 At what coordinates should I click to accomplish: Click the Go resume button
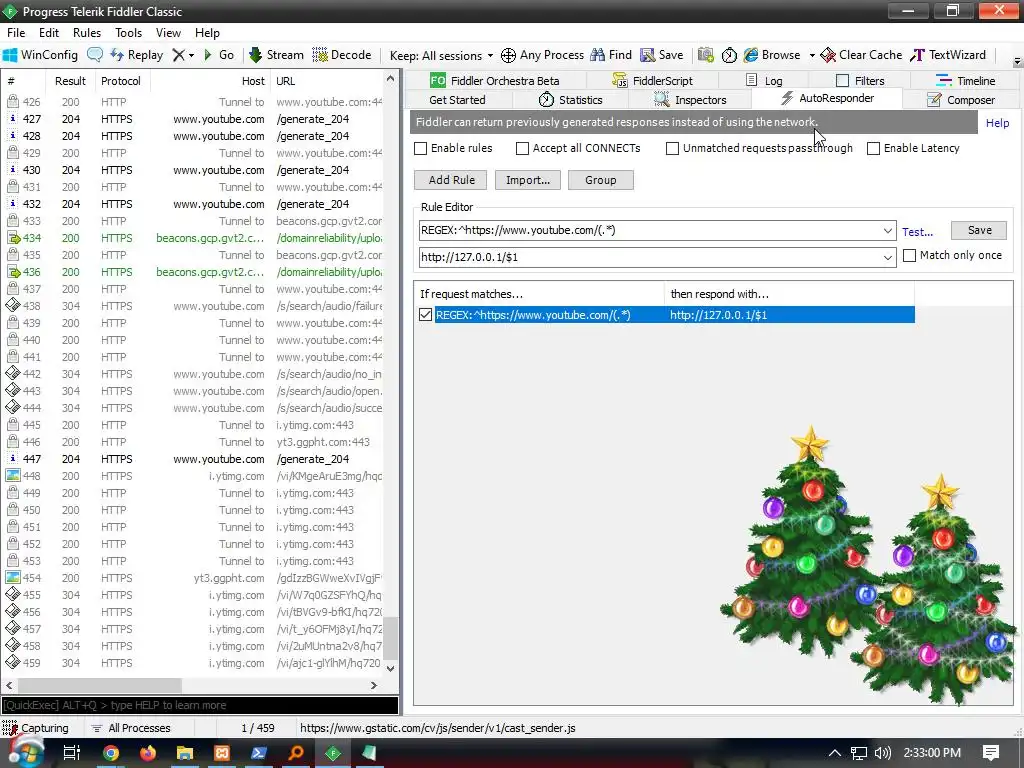tap(219, 55)
